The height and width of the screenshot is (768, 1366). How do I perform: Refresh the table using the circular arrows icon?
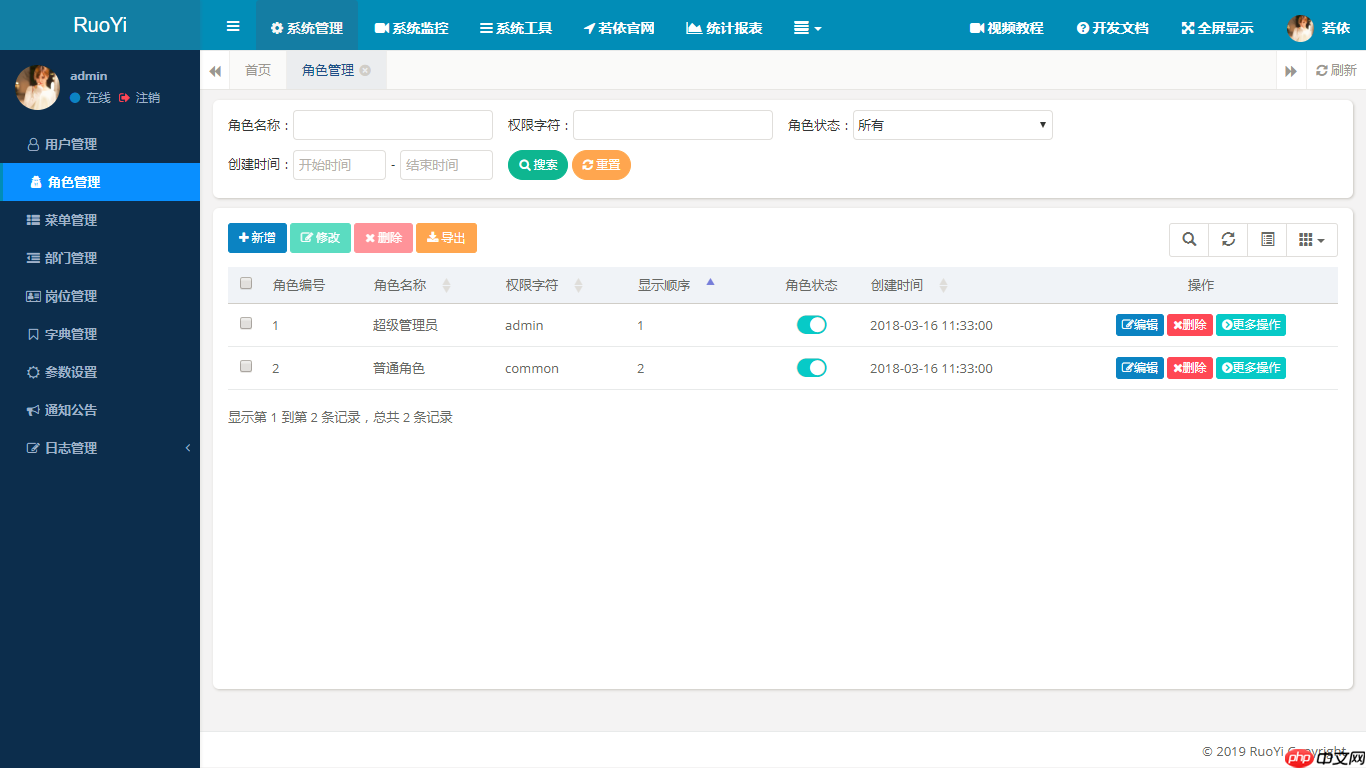1228,240
